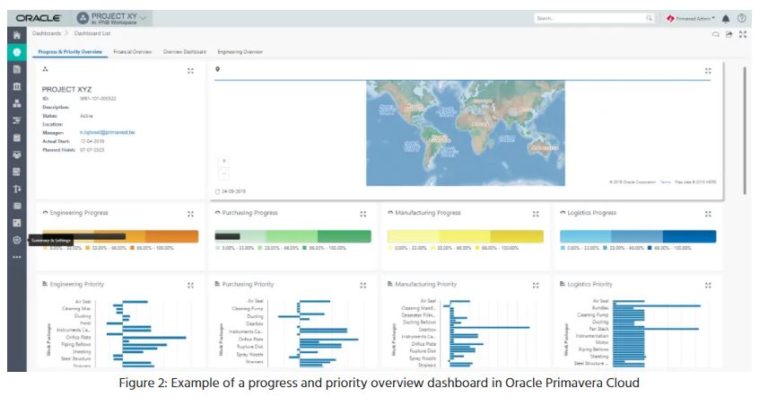The width and height of the screenshot is (768, 415).
Task: Expand the Purchasing Priority widget
Action: pyautogui.click(x=363, y=285)
